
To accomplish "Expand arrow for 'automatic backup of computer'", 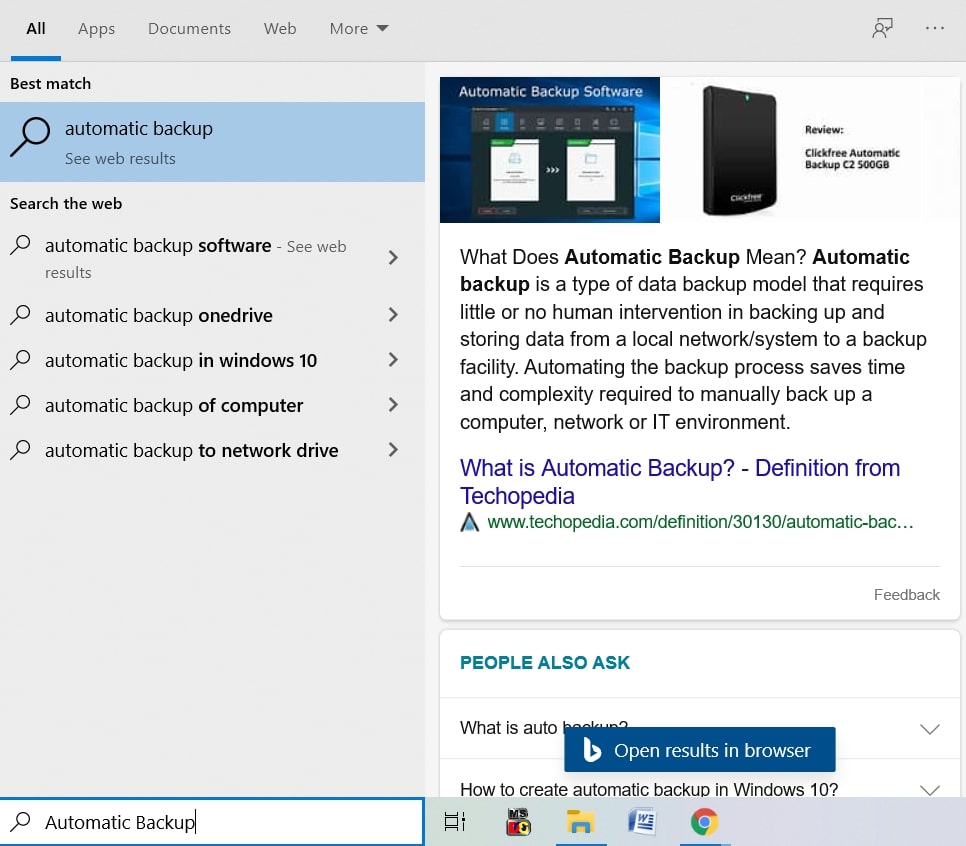I will click(393, 405).
